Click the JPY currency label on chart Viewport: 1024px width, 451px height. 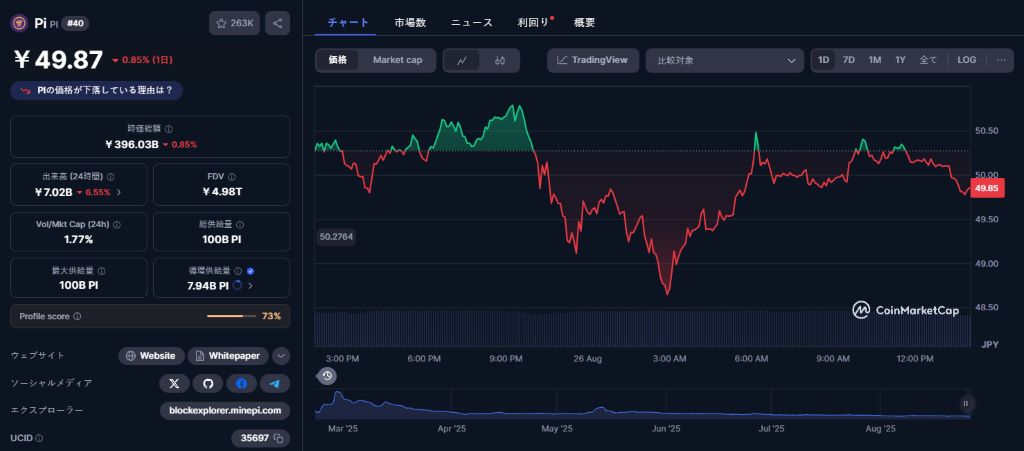coord(990,343)
